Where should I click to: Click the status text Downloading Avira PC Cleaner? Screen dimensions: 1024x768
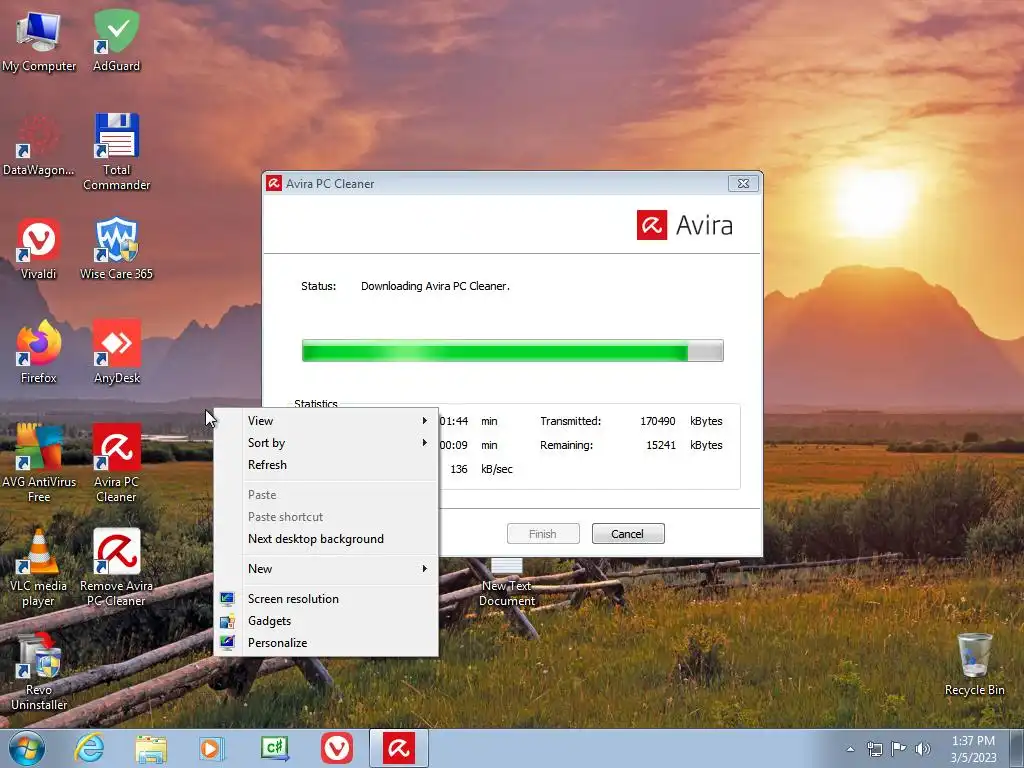pos(435,286)
